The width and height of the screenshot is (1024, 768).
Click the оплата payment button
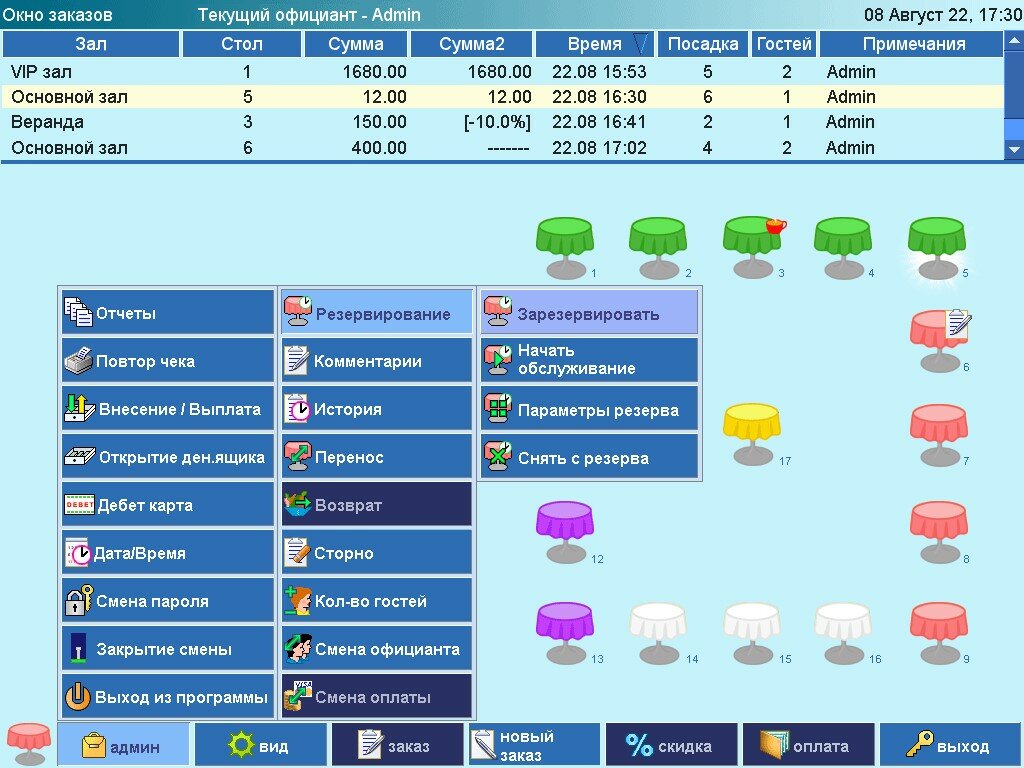(808, 745)
